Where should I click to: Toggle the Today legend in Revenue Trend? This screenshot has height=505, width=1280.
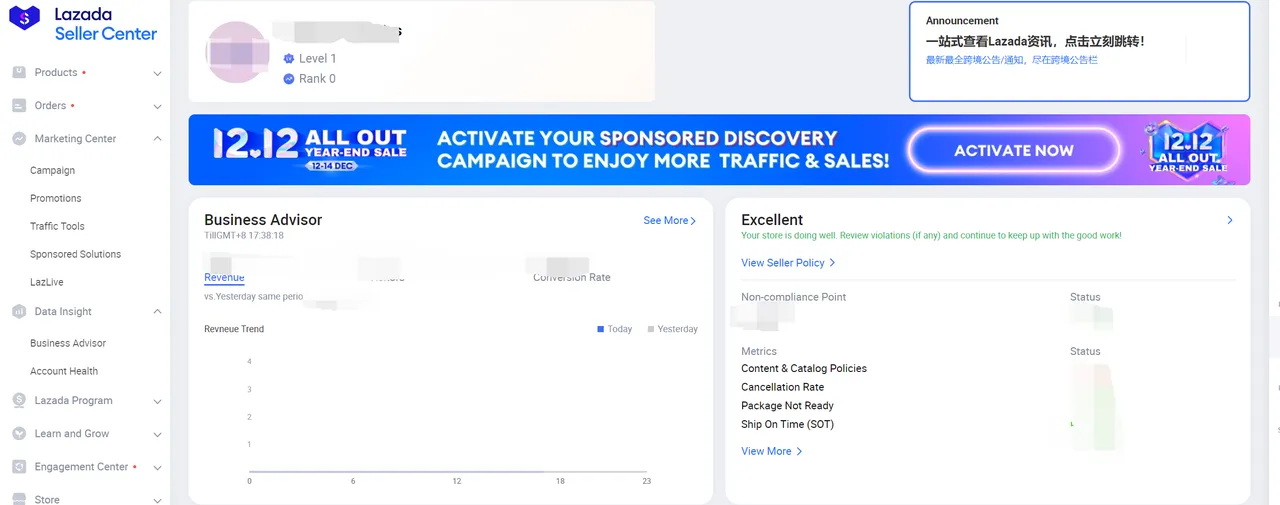[614, 329]
